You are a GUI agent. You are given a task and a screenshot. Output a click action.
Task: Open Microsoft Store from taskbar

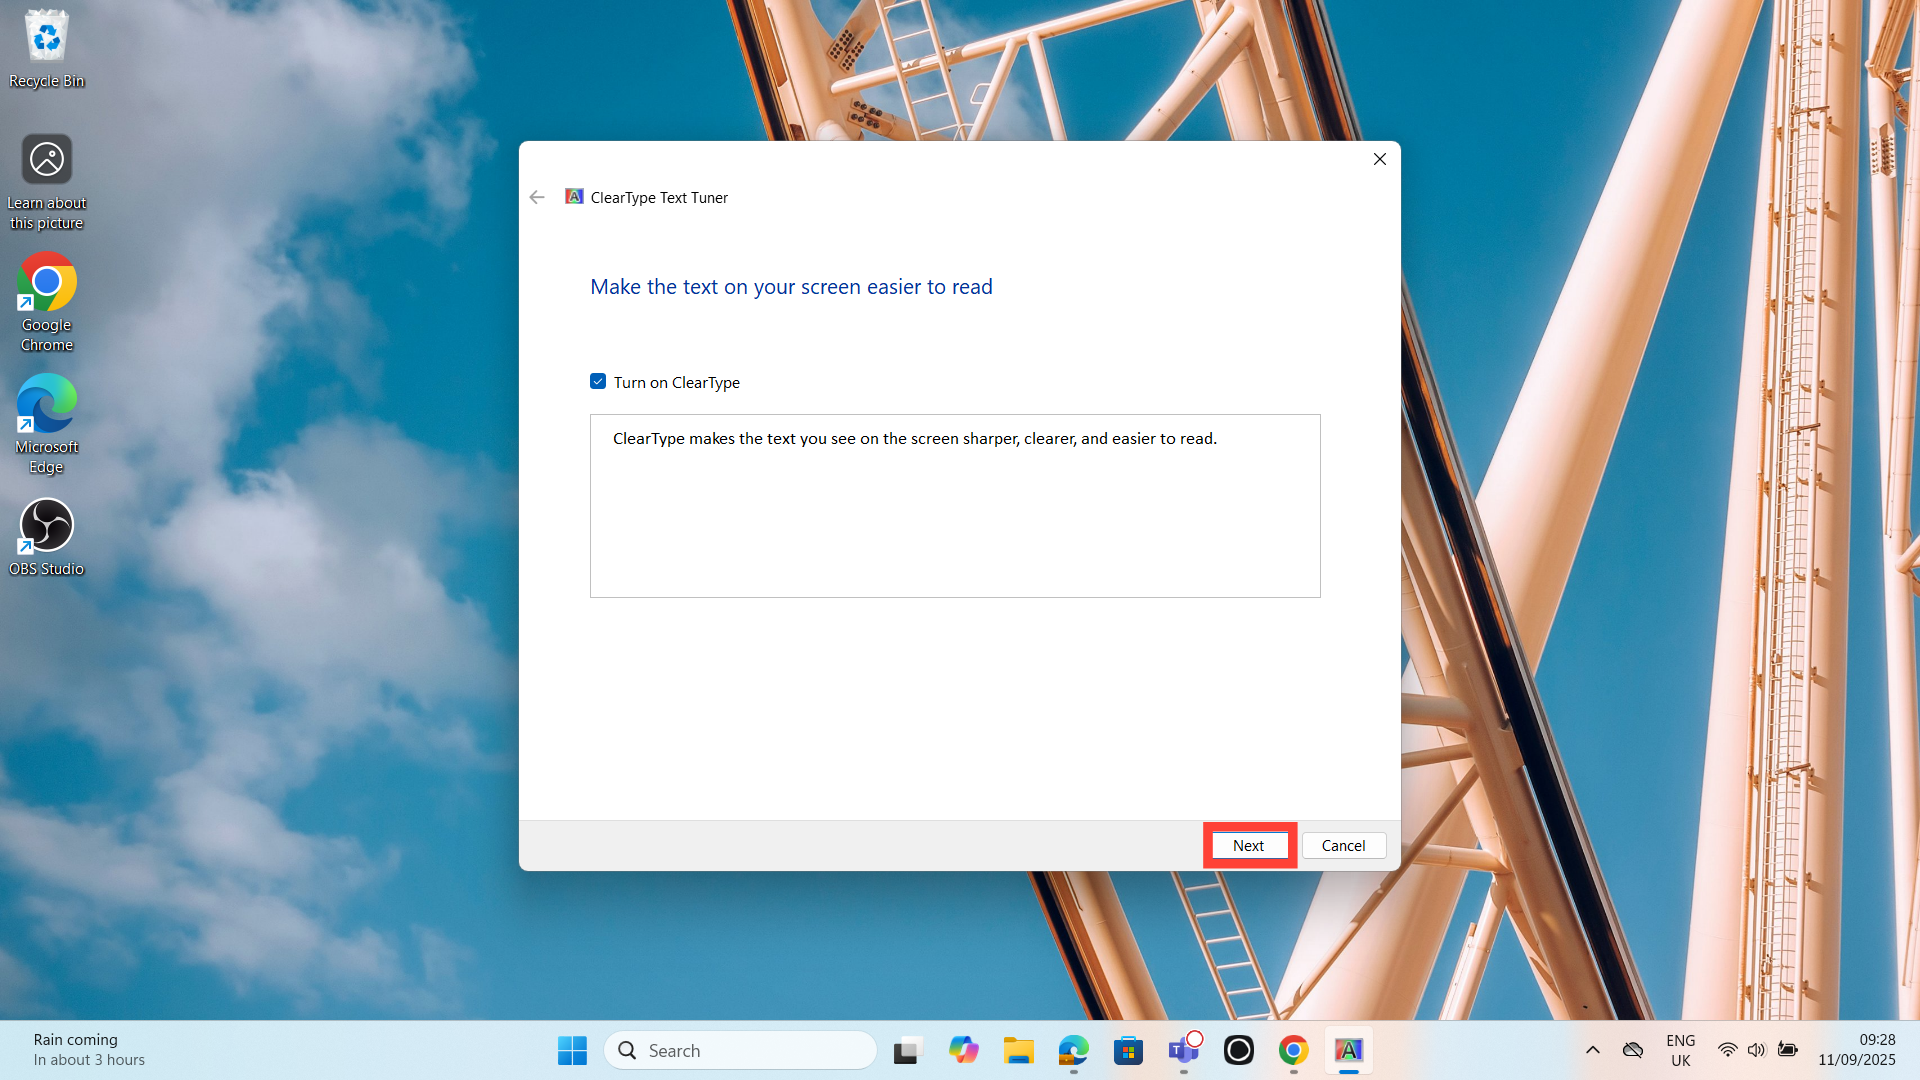coord(1128,1050)
